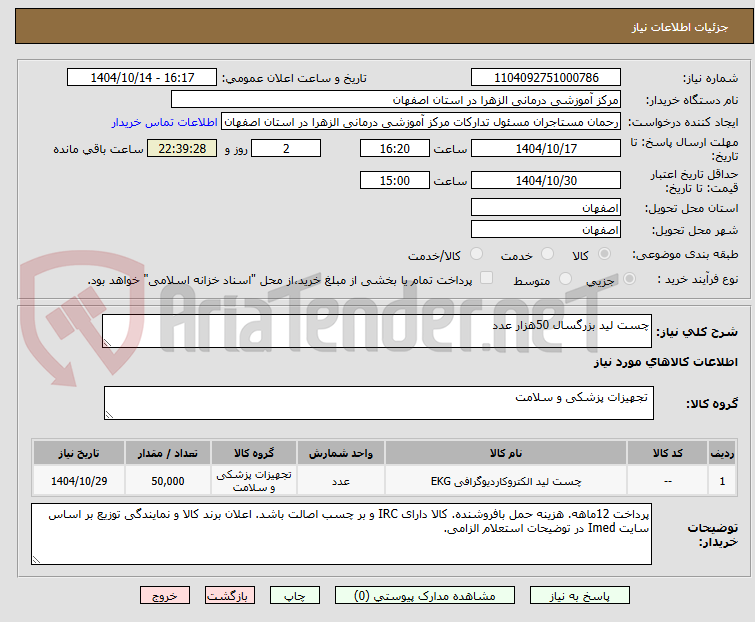Click the unit cell عدد
Screen dimensions: 755x622
[341, 480]
